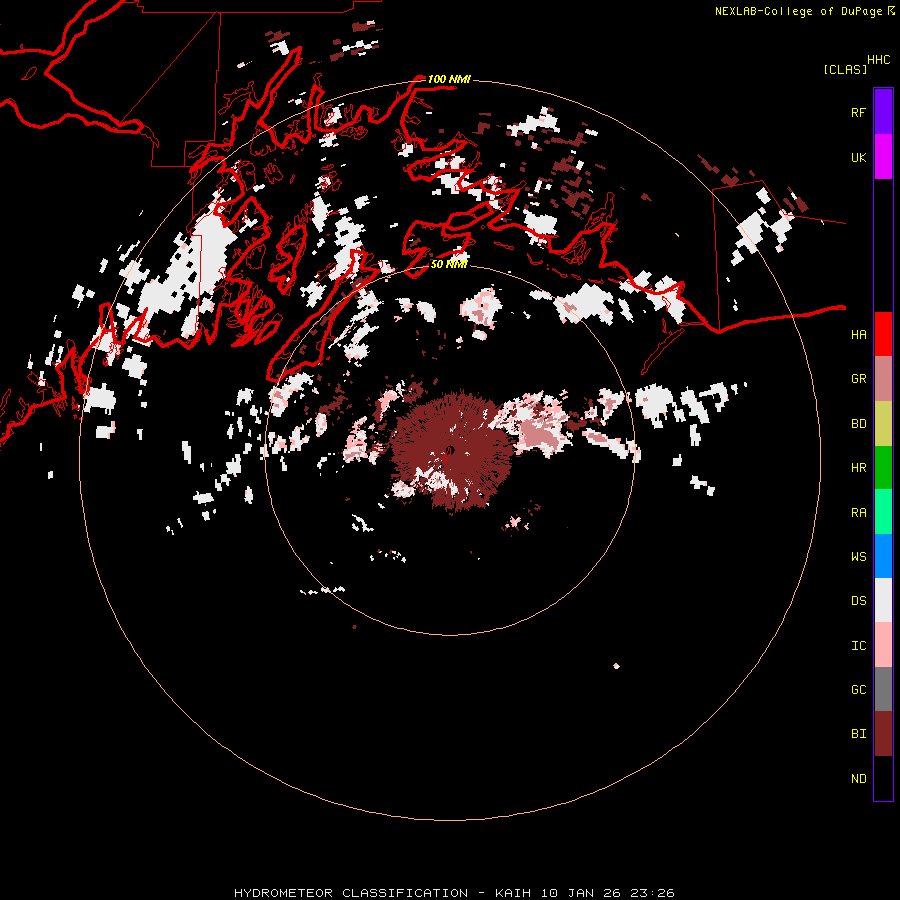900x900 pixels.
Task: Click the RF purple legend swatch
Action: 883,112
